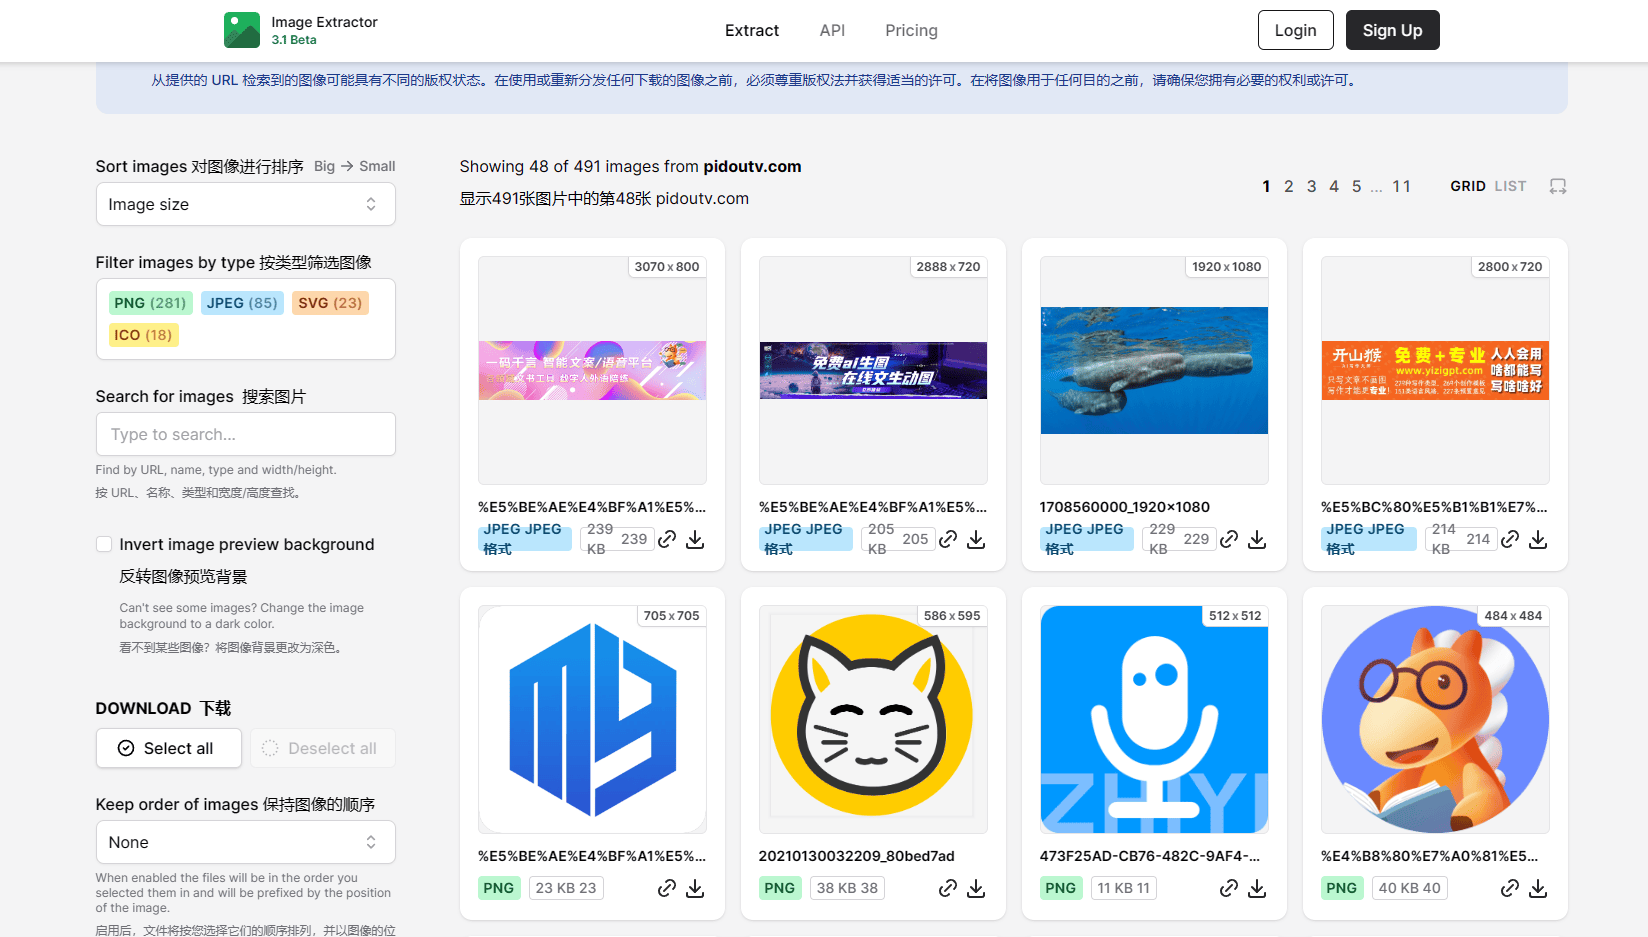
Task: Download the 484 x 484 dinosaur image
Action: (1538, 888)
